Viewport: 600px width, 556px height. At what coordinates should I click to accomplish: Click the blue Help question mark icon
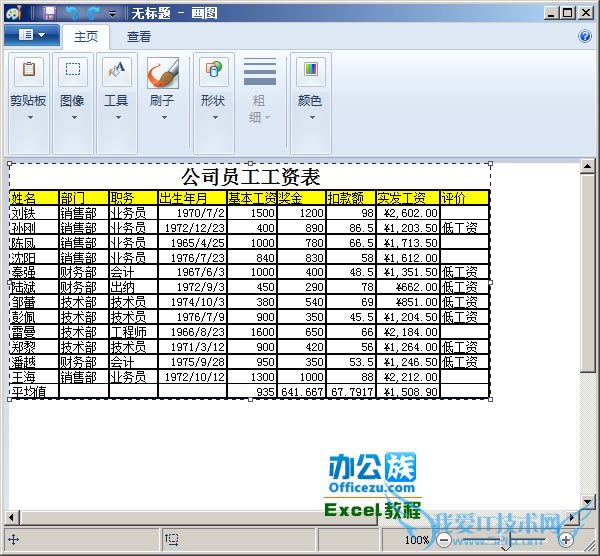pos(585,36)
